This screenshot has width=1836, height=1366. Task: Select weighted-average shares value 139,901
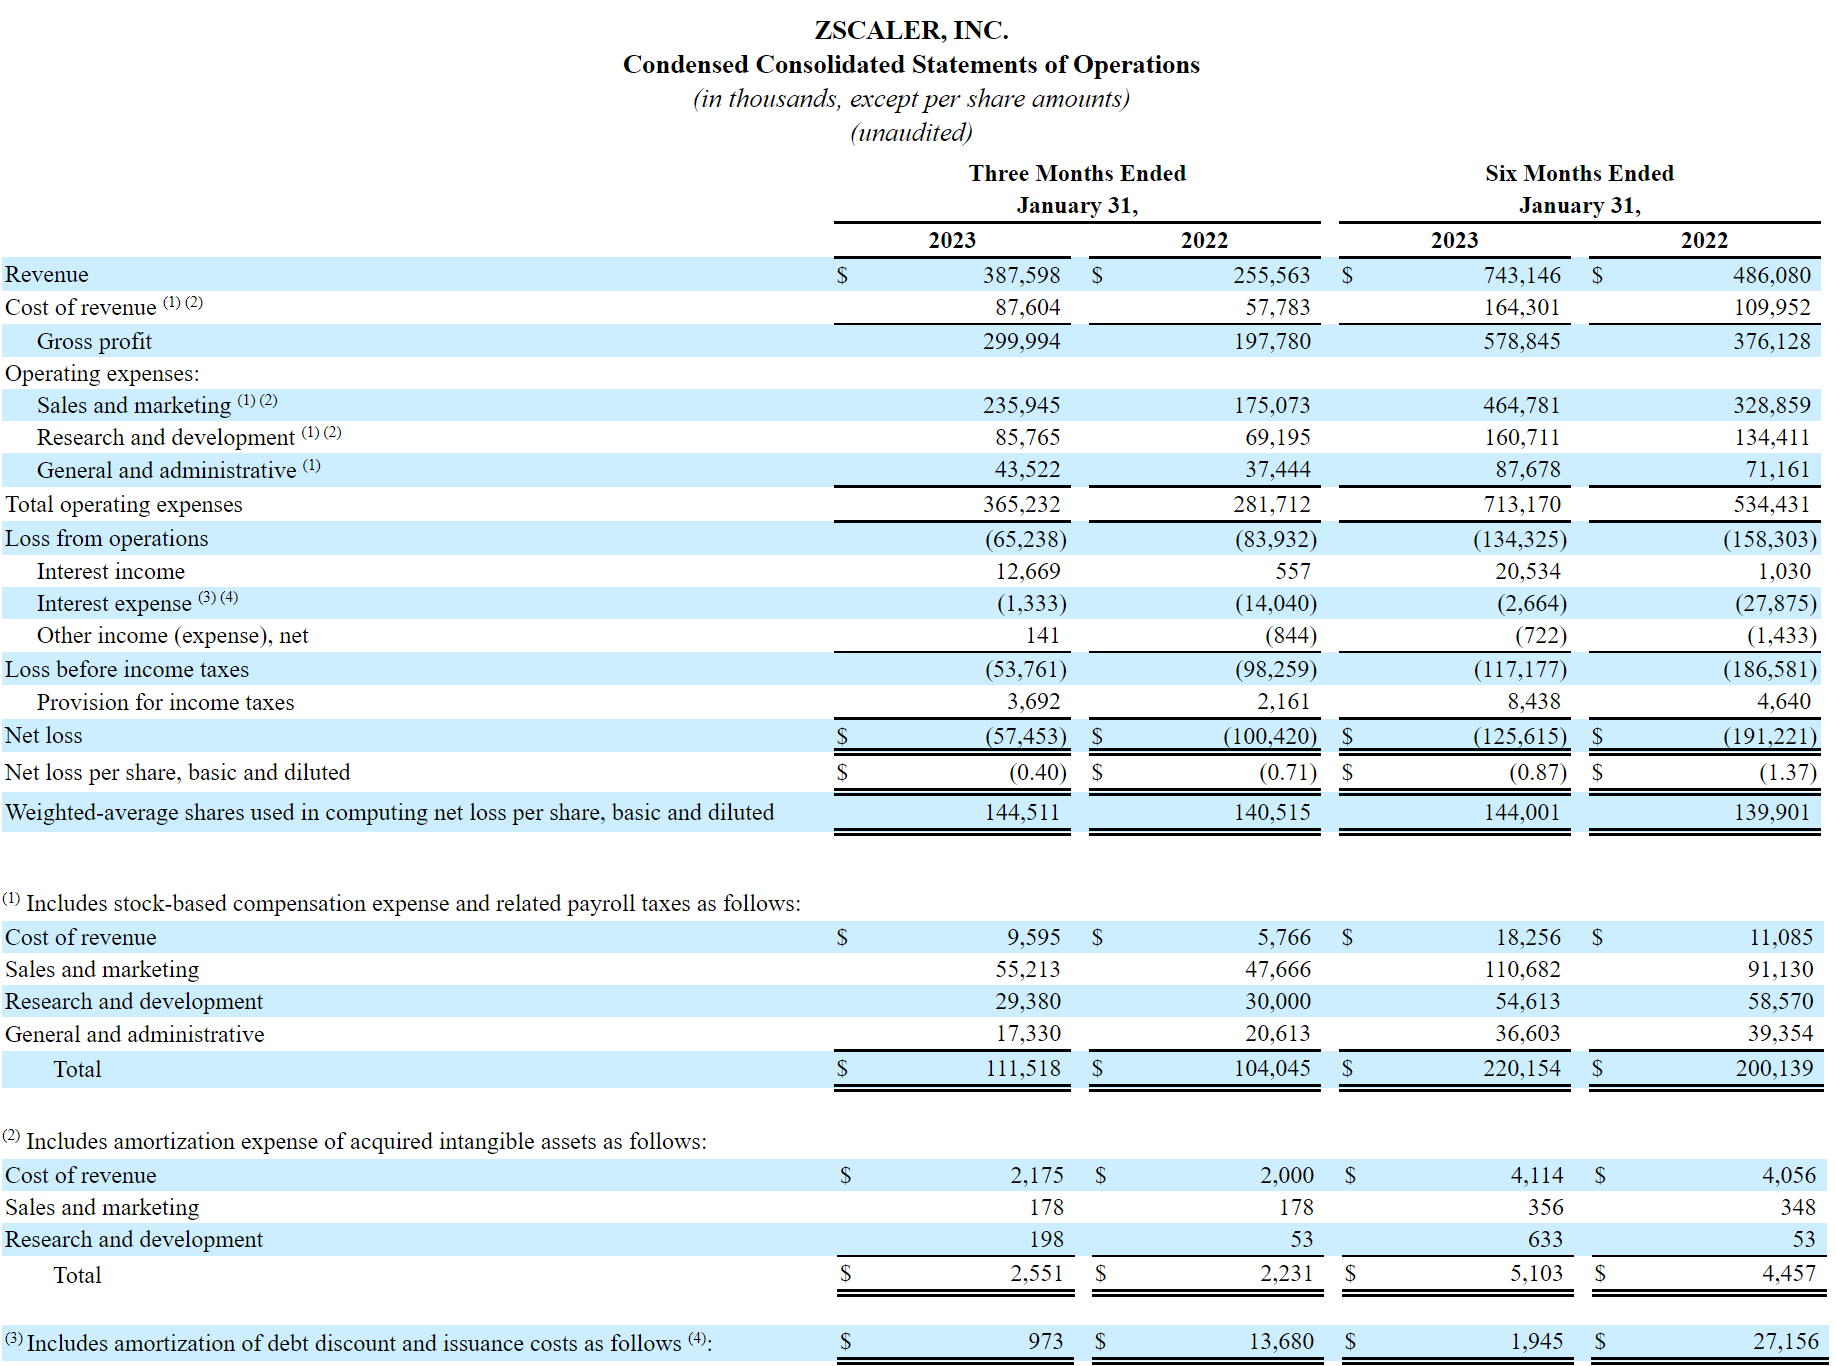point(1771,812)
